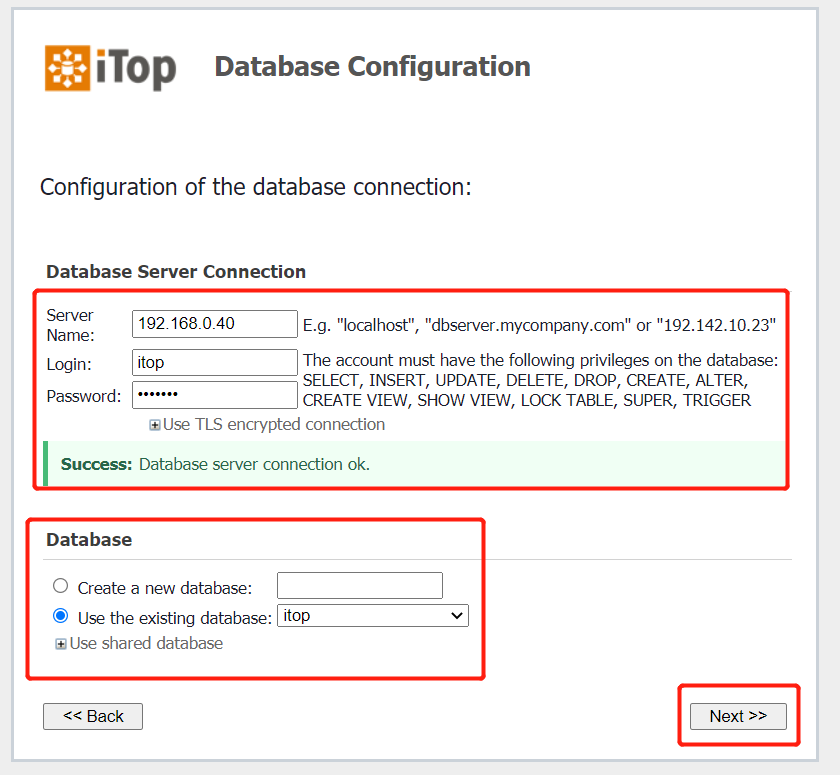The image size is (840, 775).
Task: Open the existing database dropdown showing itop
Action: (373, 616)
